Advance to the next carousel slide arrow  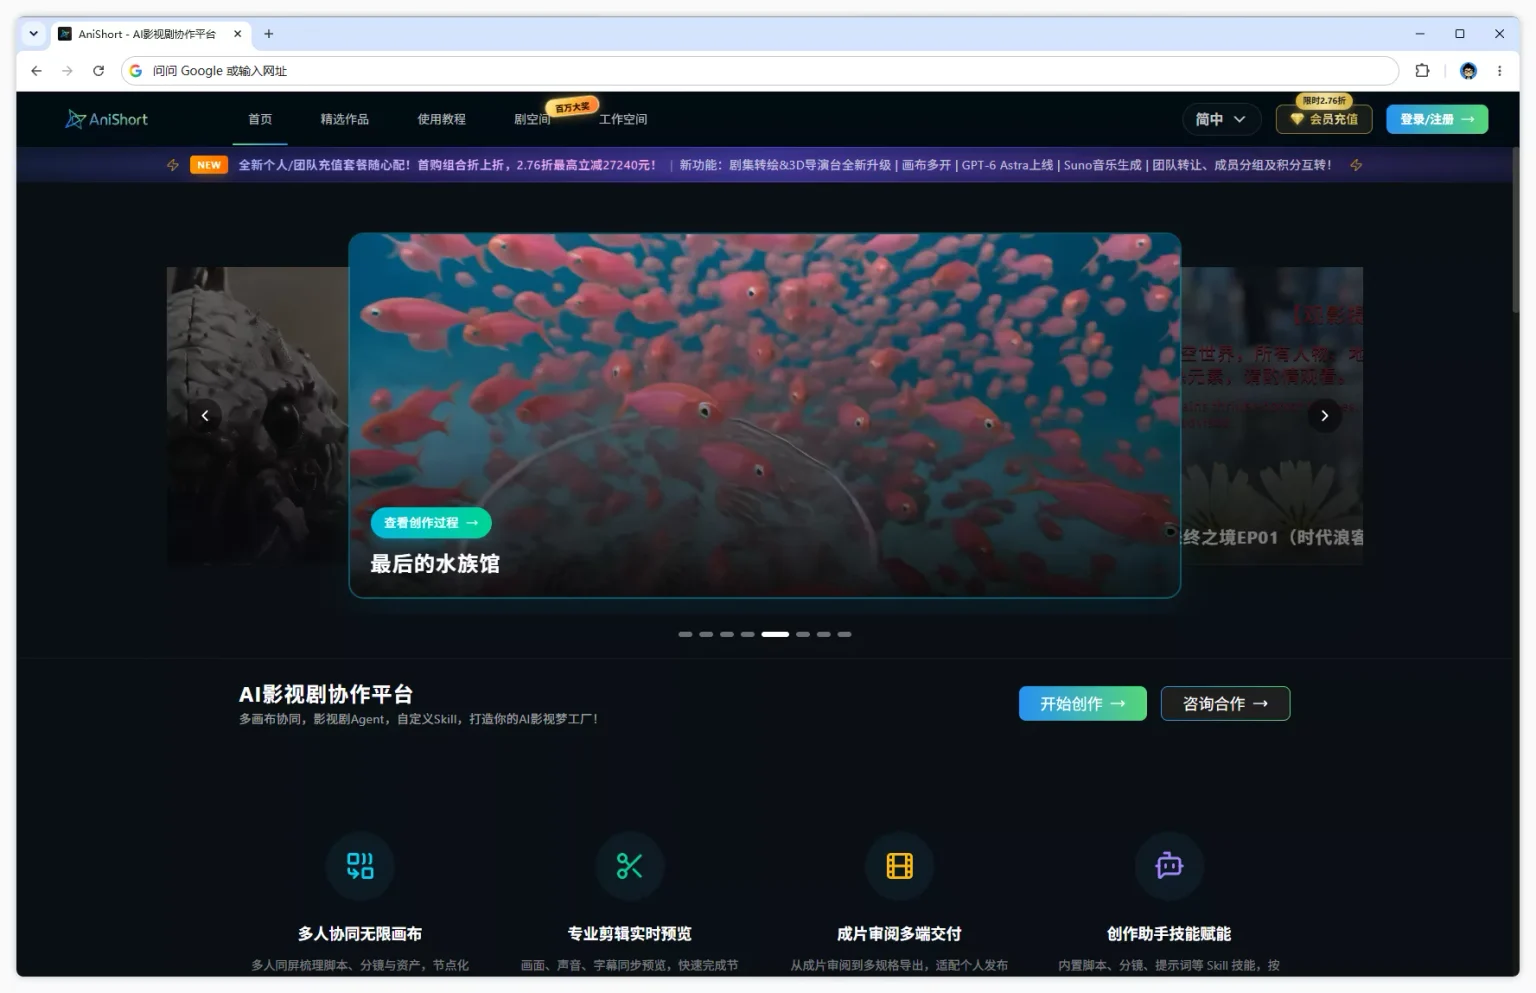(1325, 415)
